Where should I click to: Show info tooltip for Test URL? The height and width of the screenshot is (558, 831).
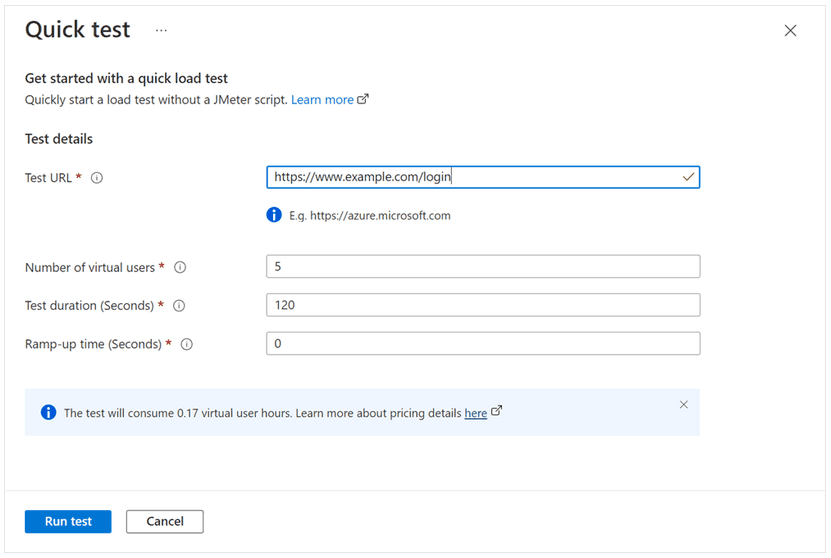pos(96,178)
